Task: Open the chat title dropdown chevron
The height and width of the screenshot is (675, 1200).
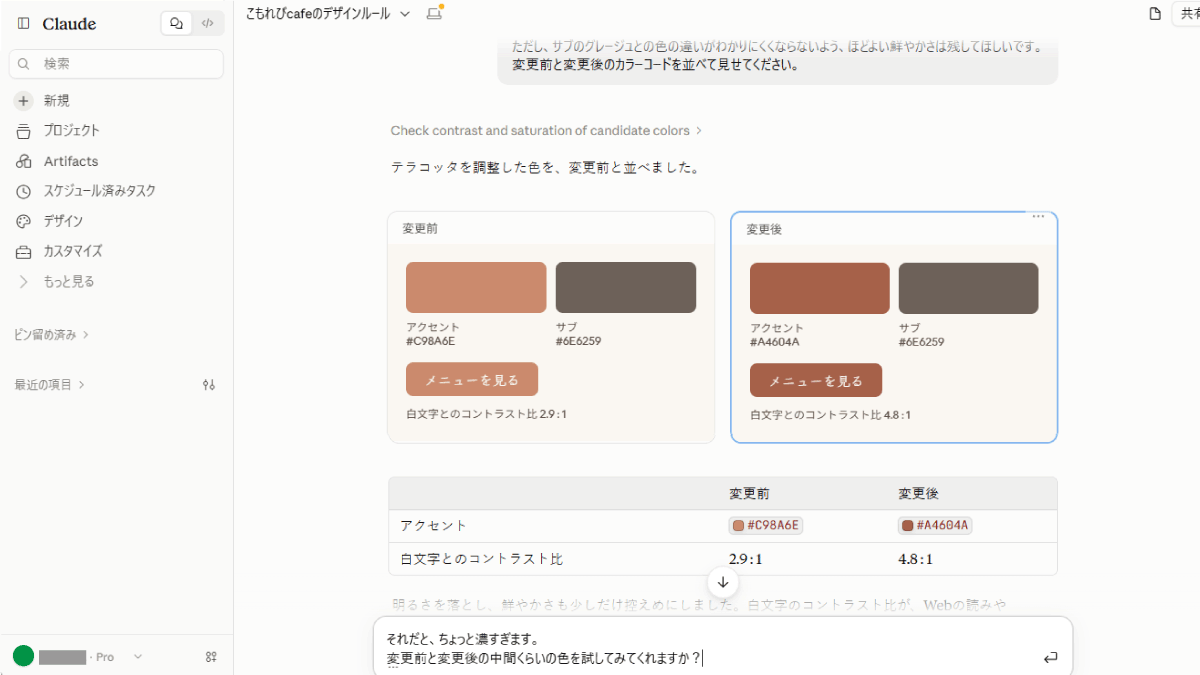Action: [404, 14]
